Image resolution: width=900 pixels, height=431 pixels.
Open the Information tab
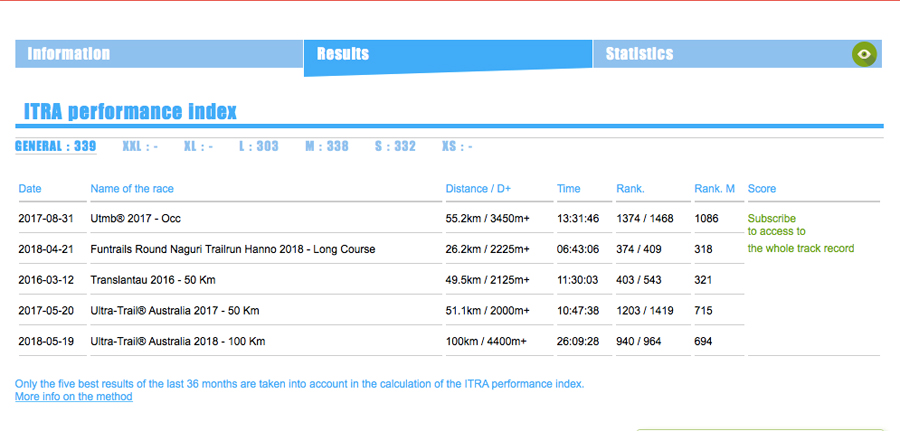(68, 54)
